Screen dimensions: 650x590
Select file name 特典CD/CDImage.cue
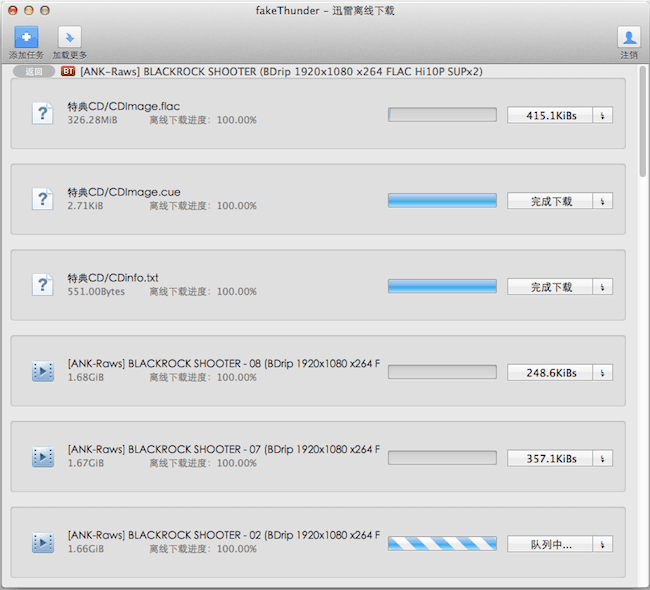tap(124, 192)
